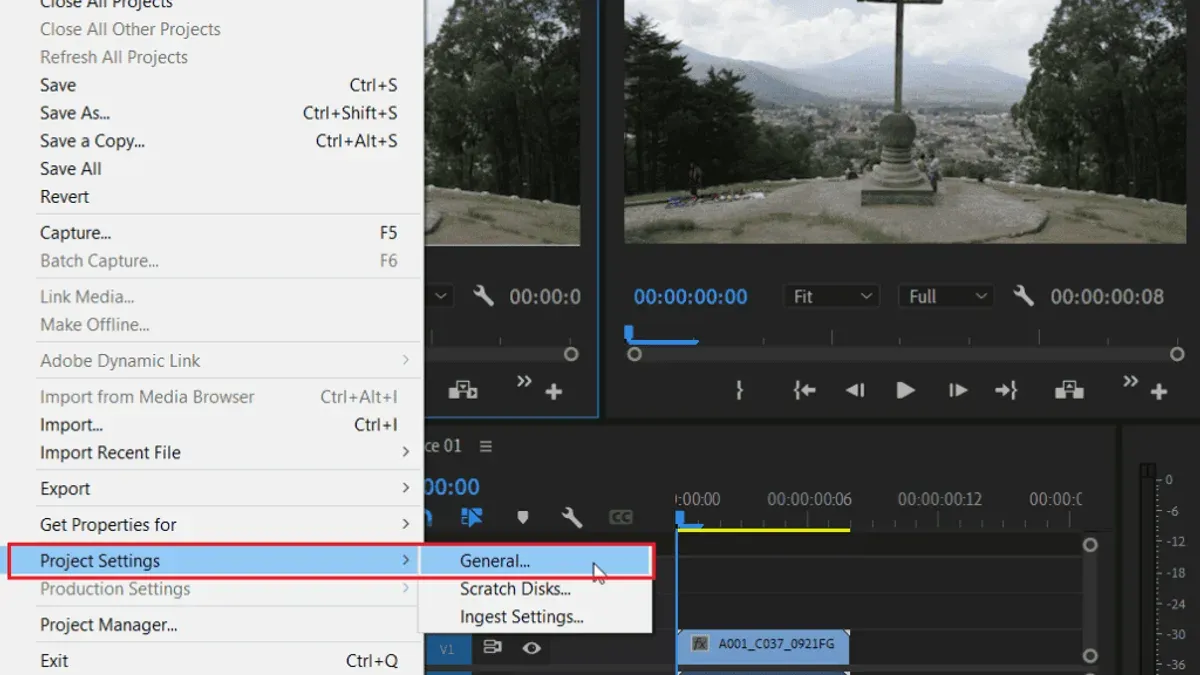1200x675 pixels.
Task: Open Source Monitor transport overflow chevrons
Action: pyautogui.click(x=524, y=381)
